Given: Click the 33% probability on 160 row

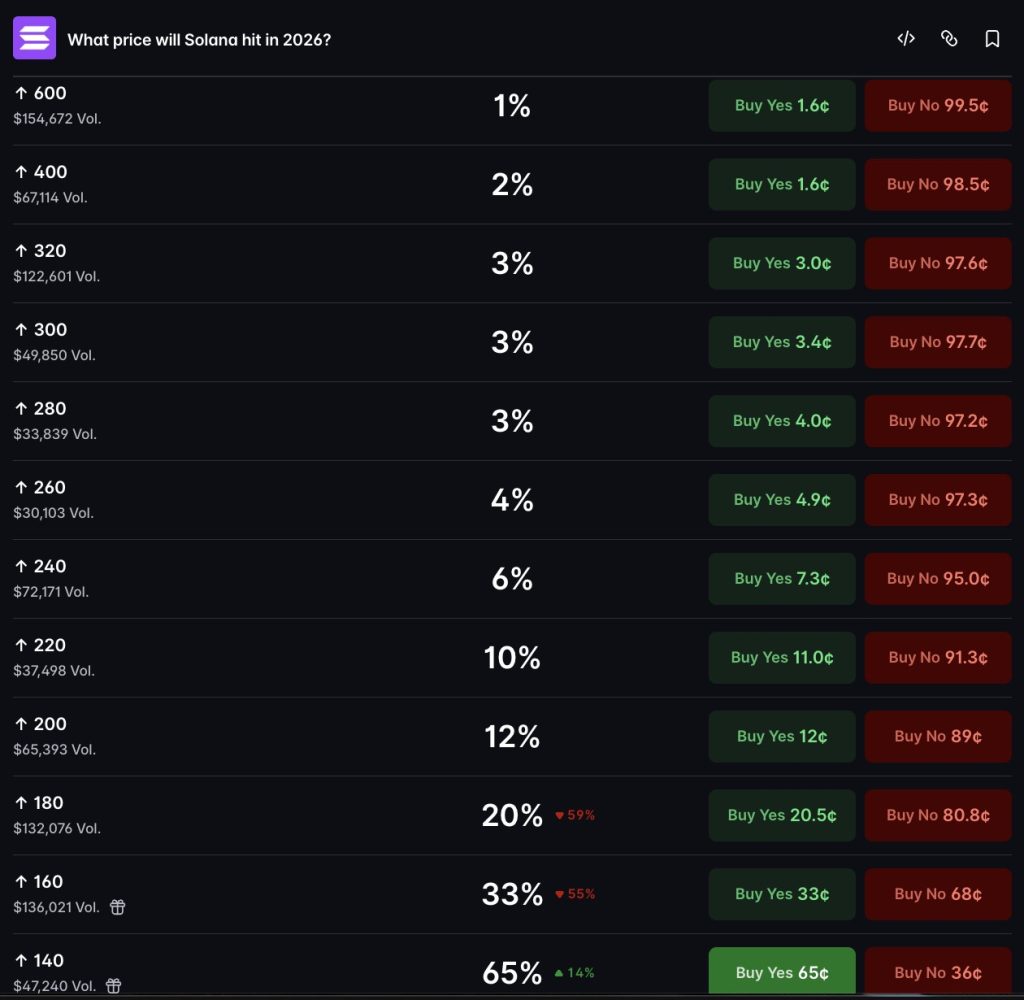Looking at the screenshot, I should coord(512,894).
